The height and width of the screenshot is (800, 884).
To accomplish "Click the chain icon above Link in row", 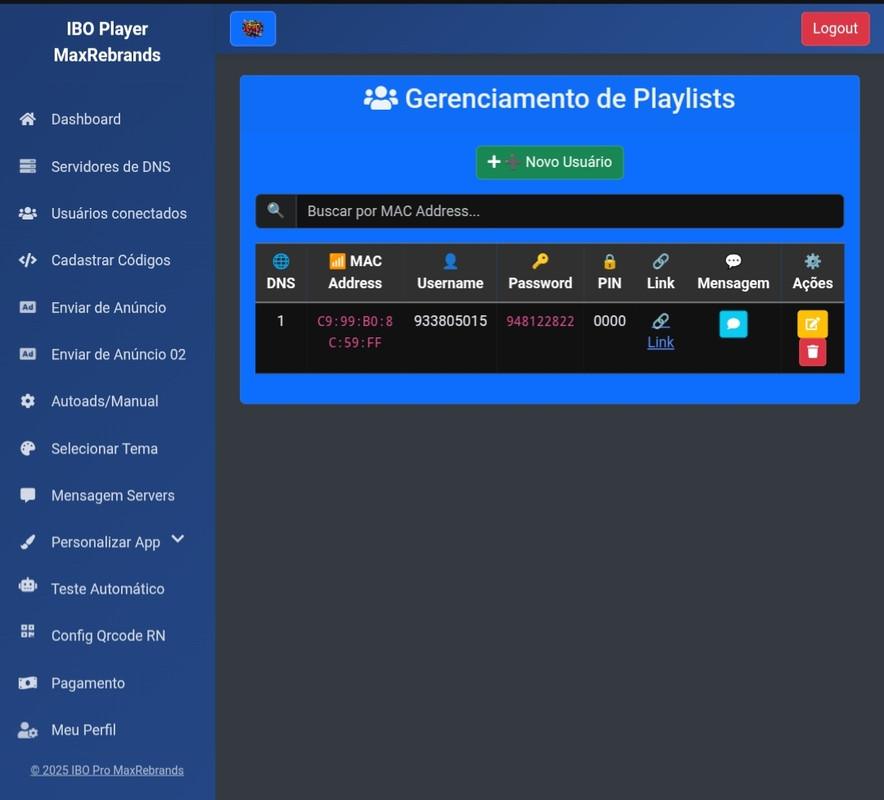I will (660, 321).
